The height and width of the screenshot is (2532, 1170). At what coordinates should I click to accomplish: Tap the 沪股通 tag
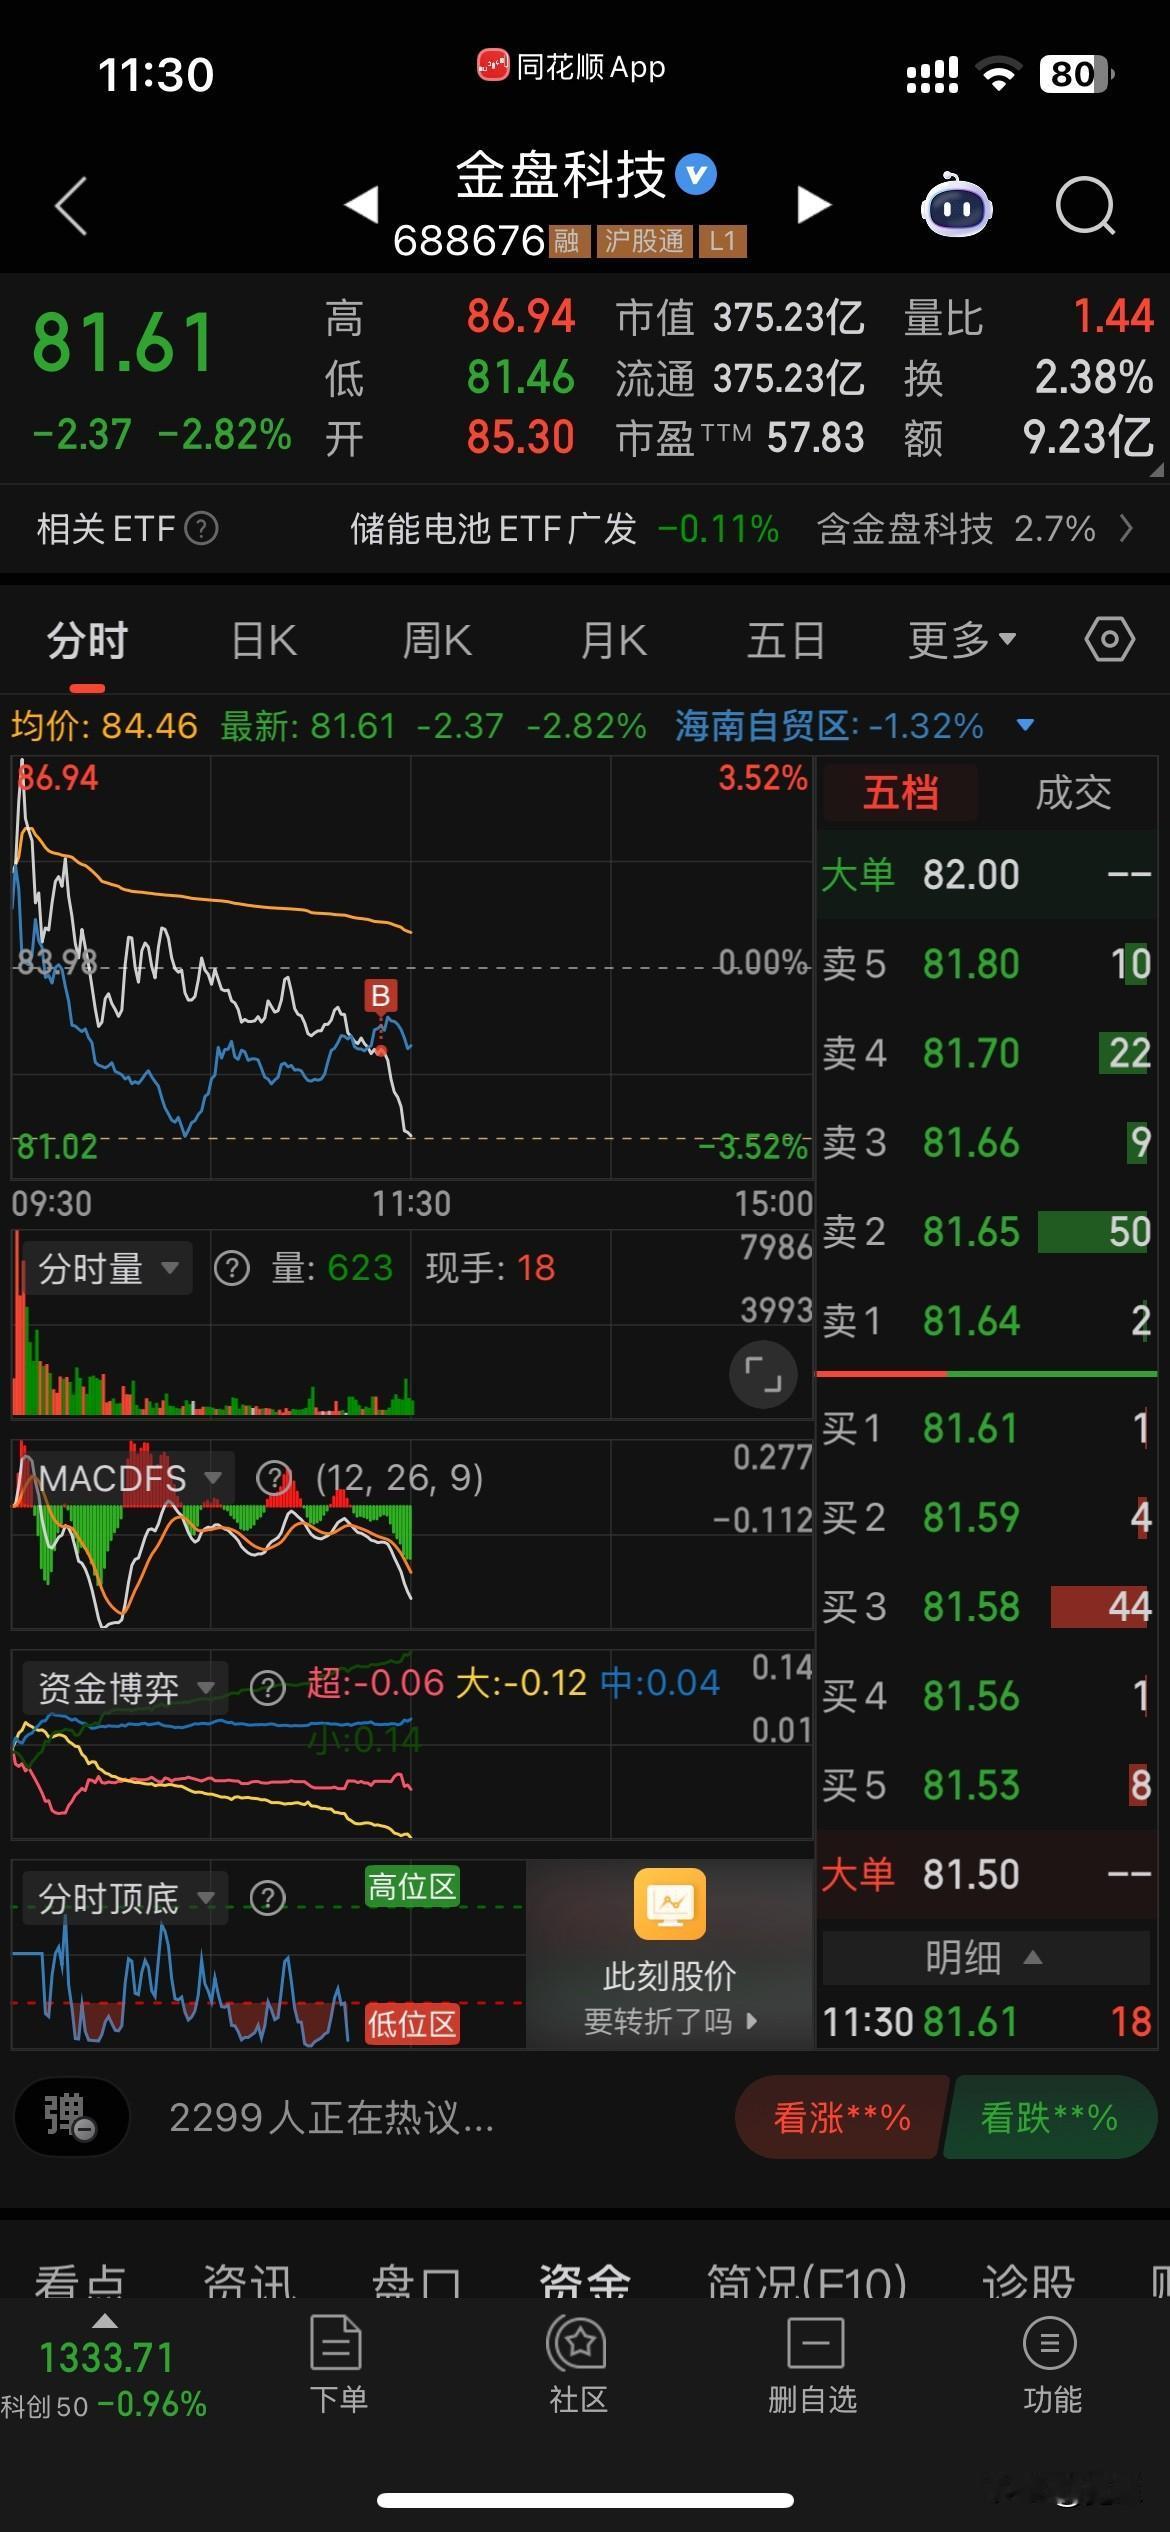click(644, 241)
